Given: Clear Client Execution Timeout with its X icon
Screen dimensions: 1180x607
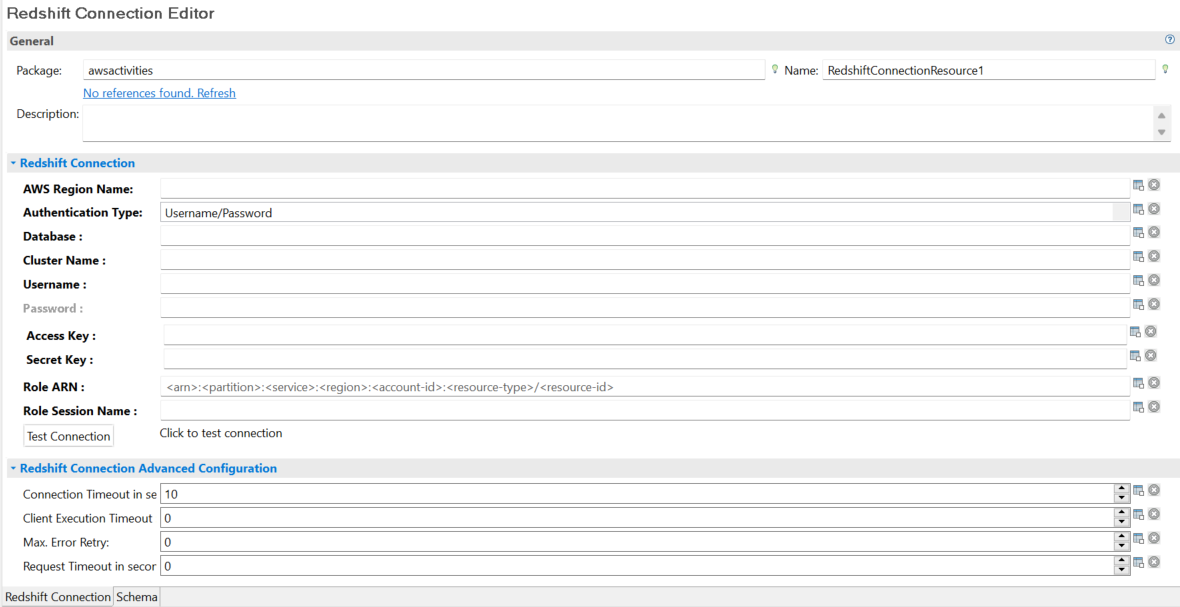Looking at the screenshot, I should pos(1154,514).
